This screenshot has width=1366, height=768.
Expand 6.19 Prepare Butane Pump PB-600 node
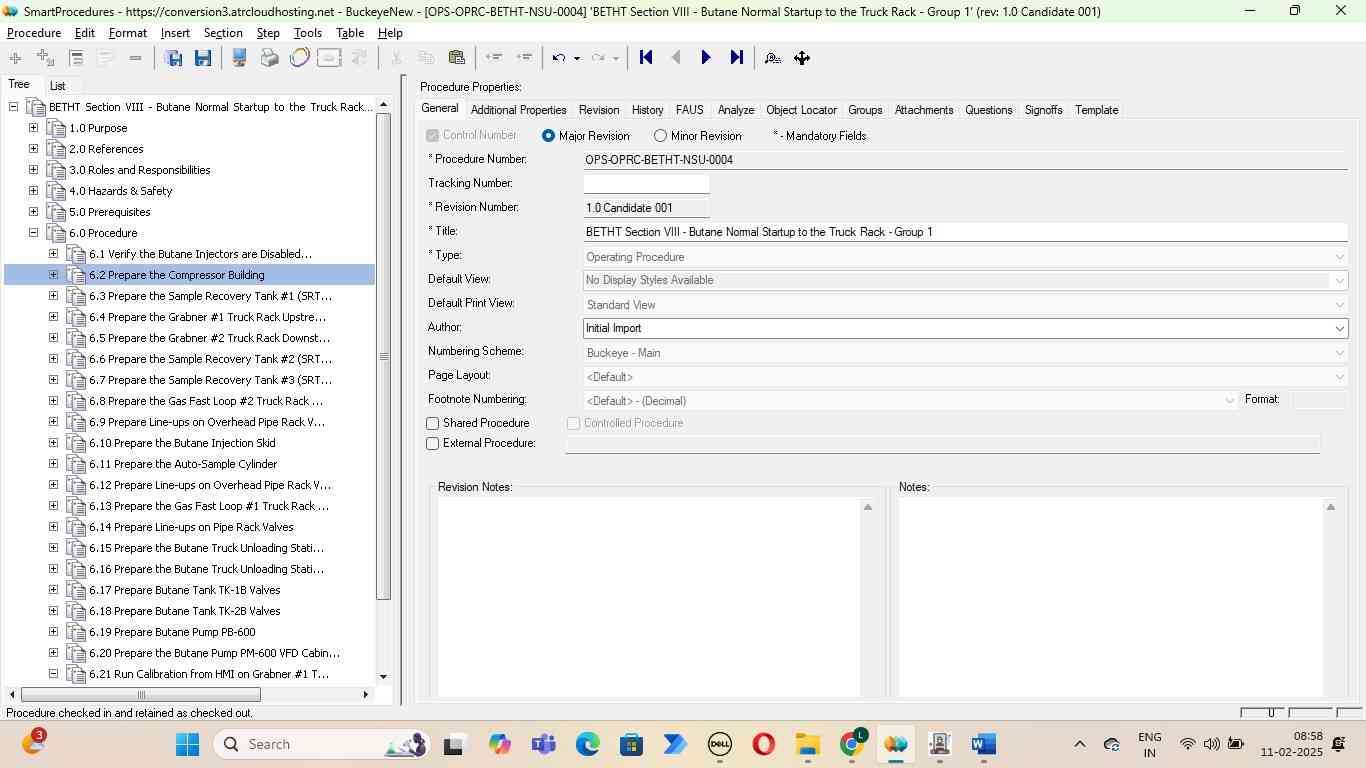pos(53,632)
